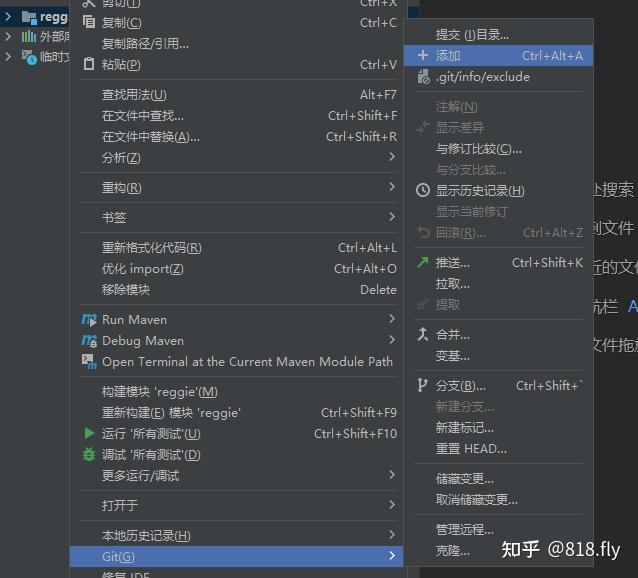Click the Run Maven icon
This screenshot has height=578, width=638.
[x=89, y=320]
